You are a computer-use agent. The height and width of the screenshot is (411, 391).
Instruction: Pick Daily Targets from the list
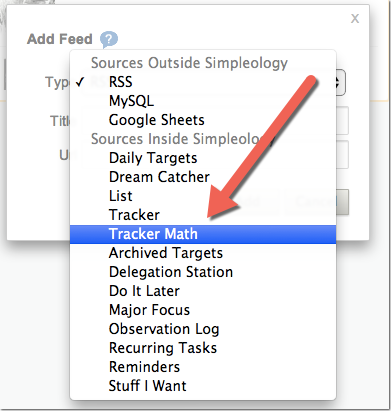(203, 158)
